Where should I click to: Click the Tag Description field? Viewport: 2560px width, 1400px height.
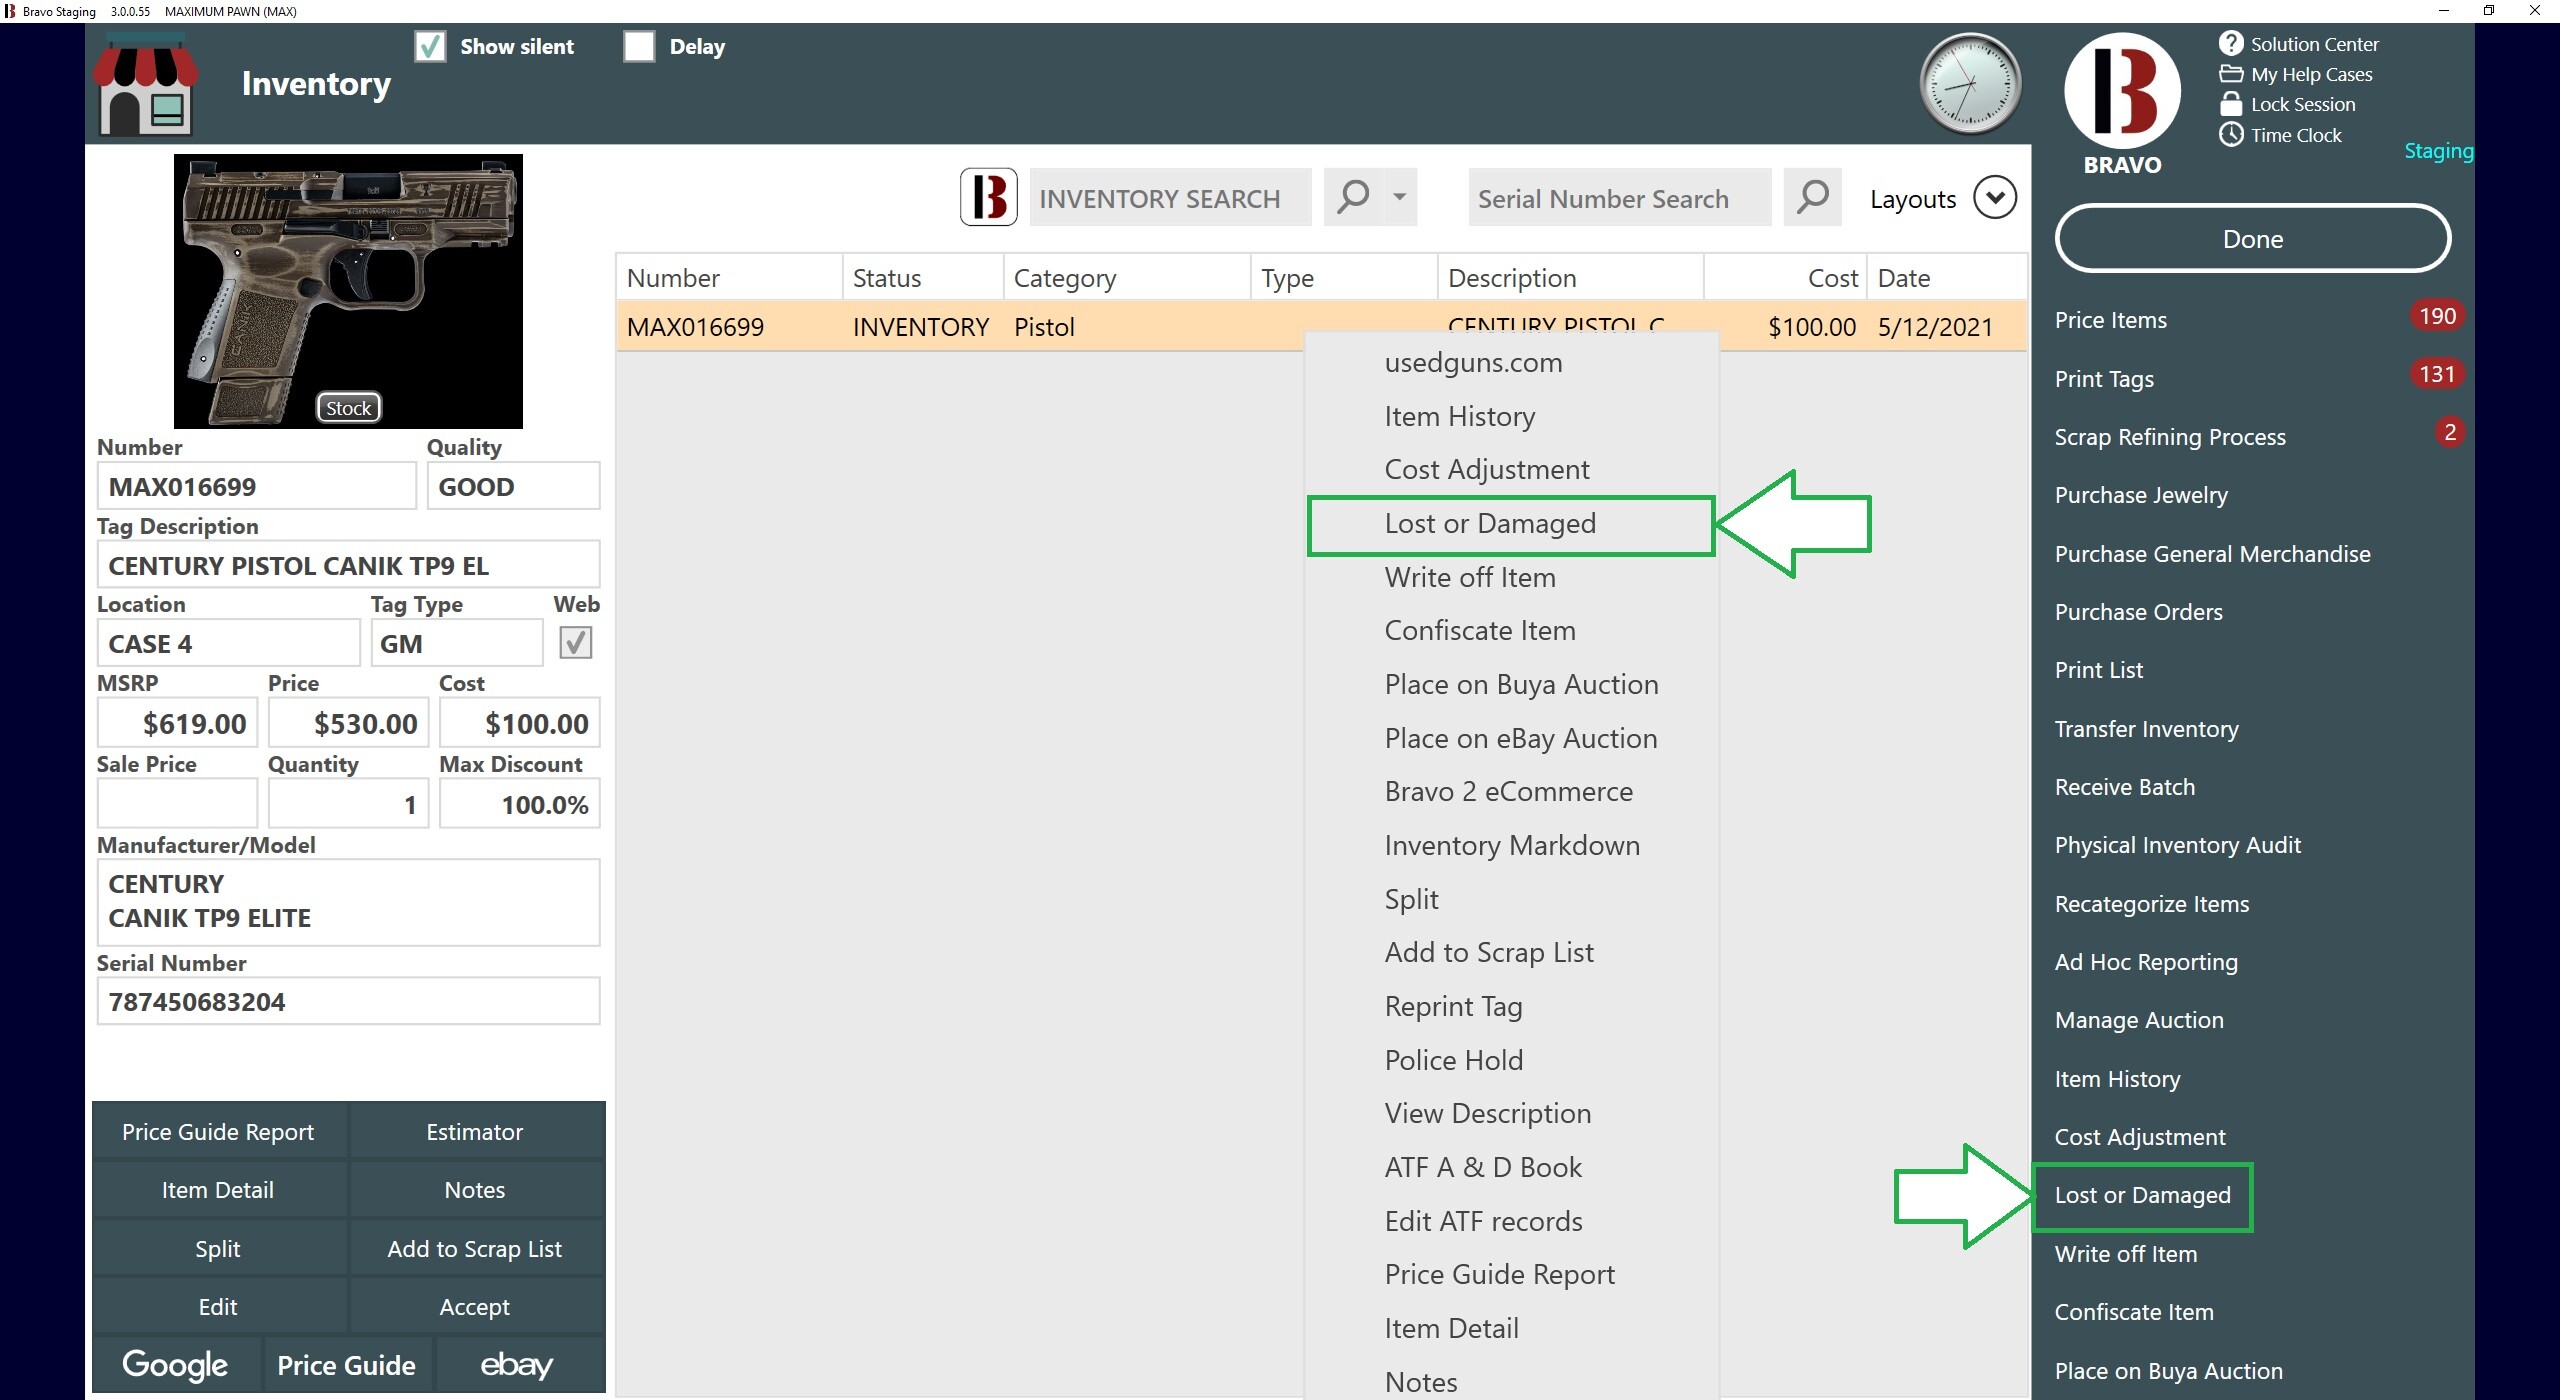(348, 565)
